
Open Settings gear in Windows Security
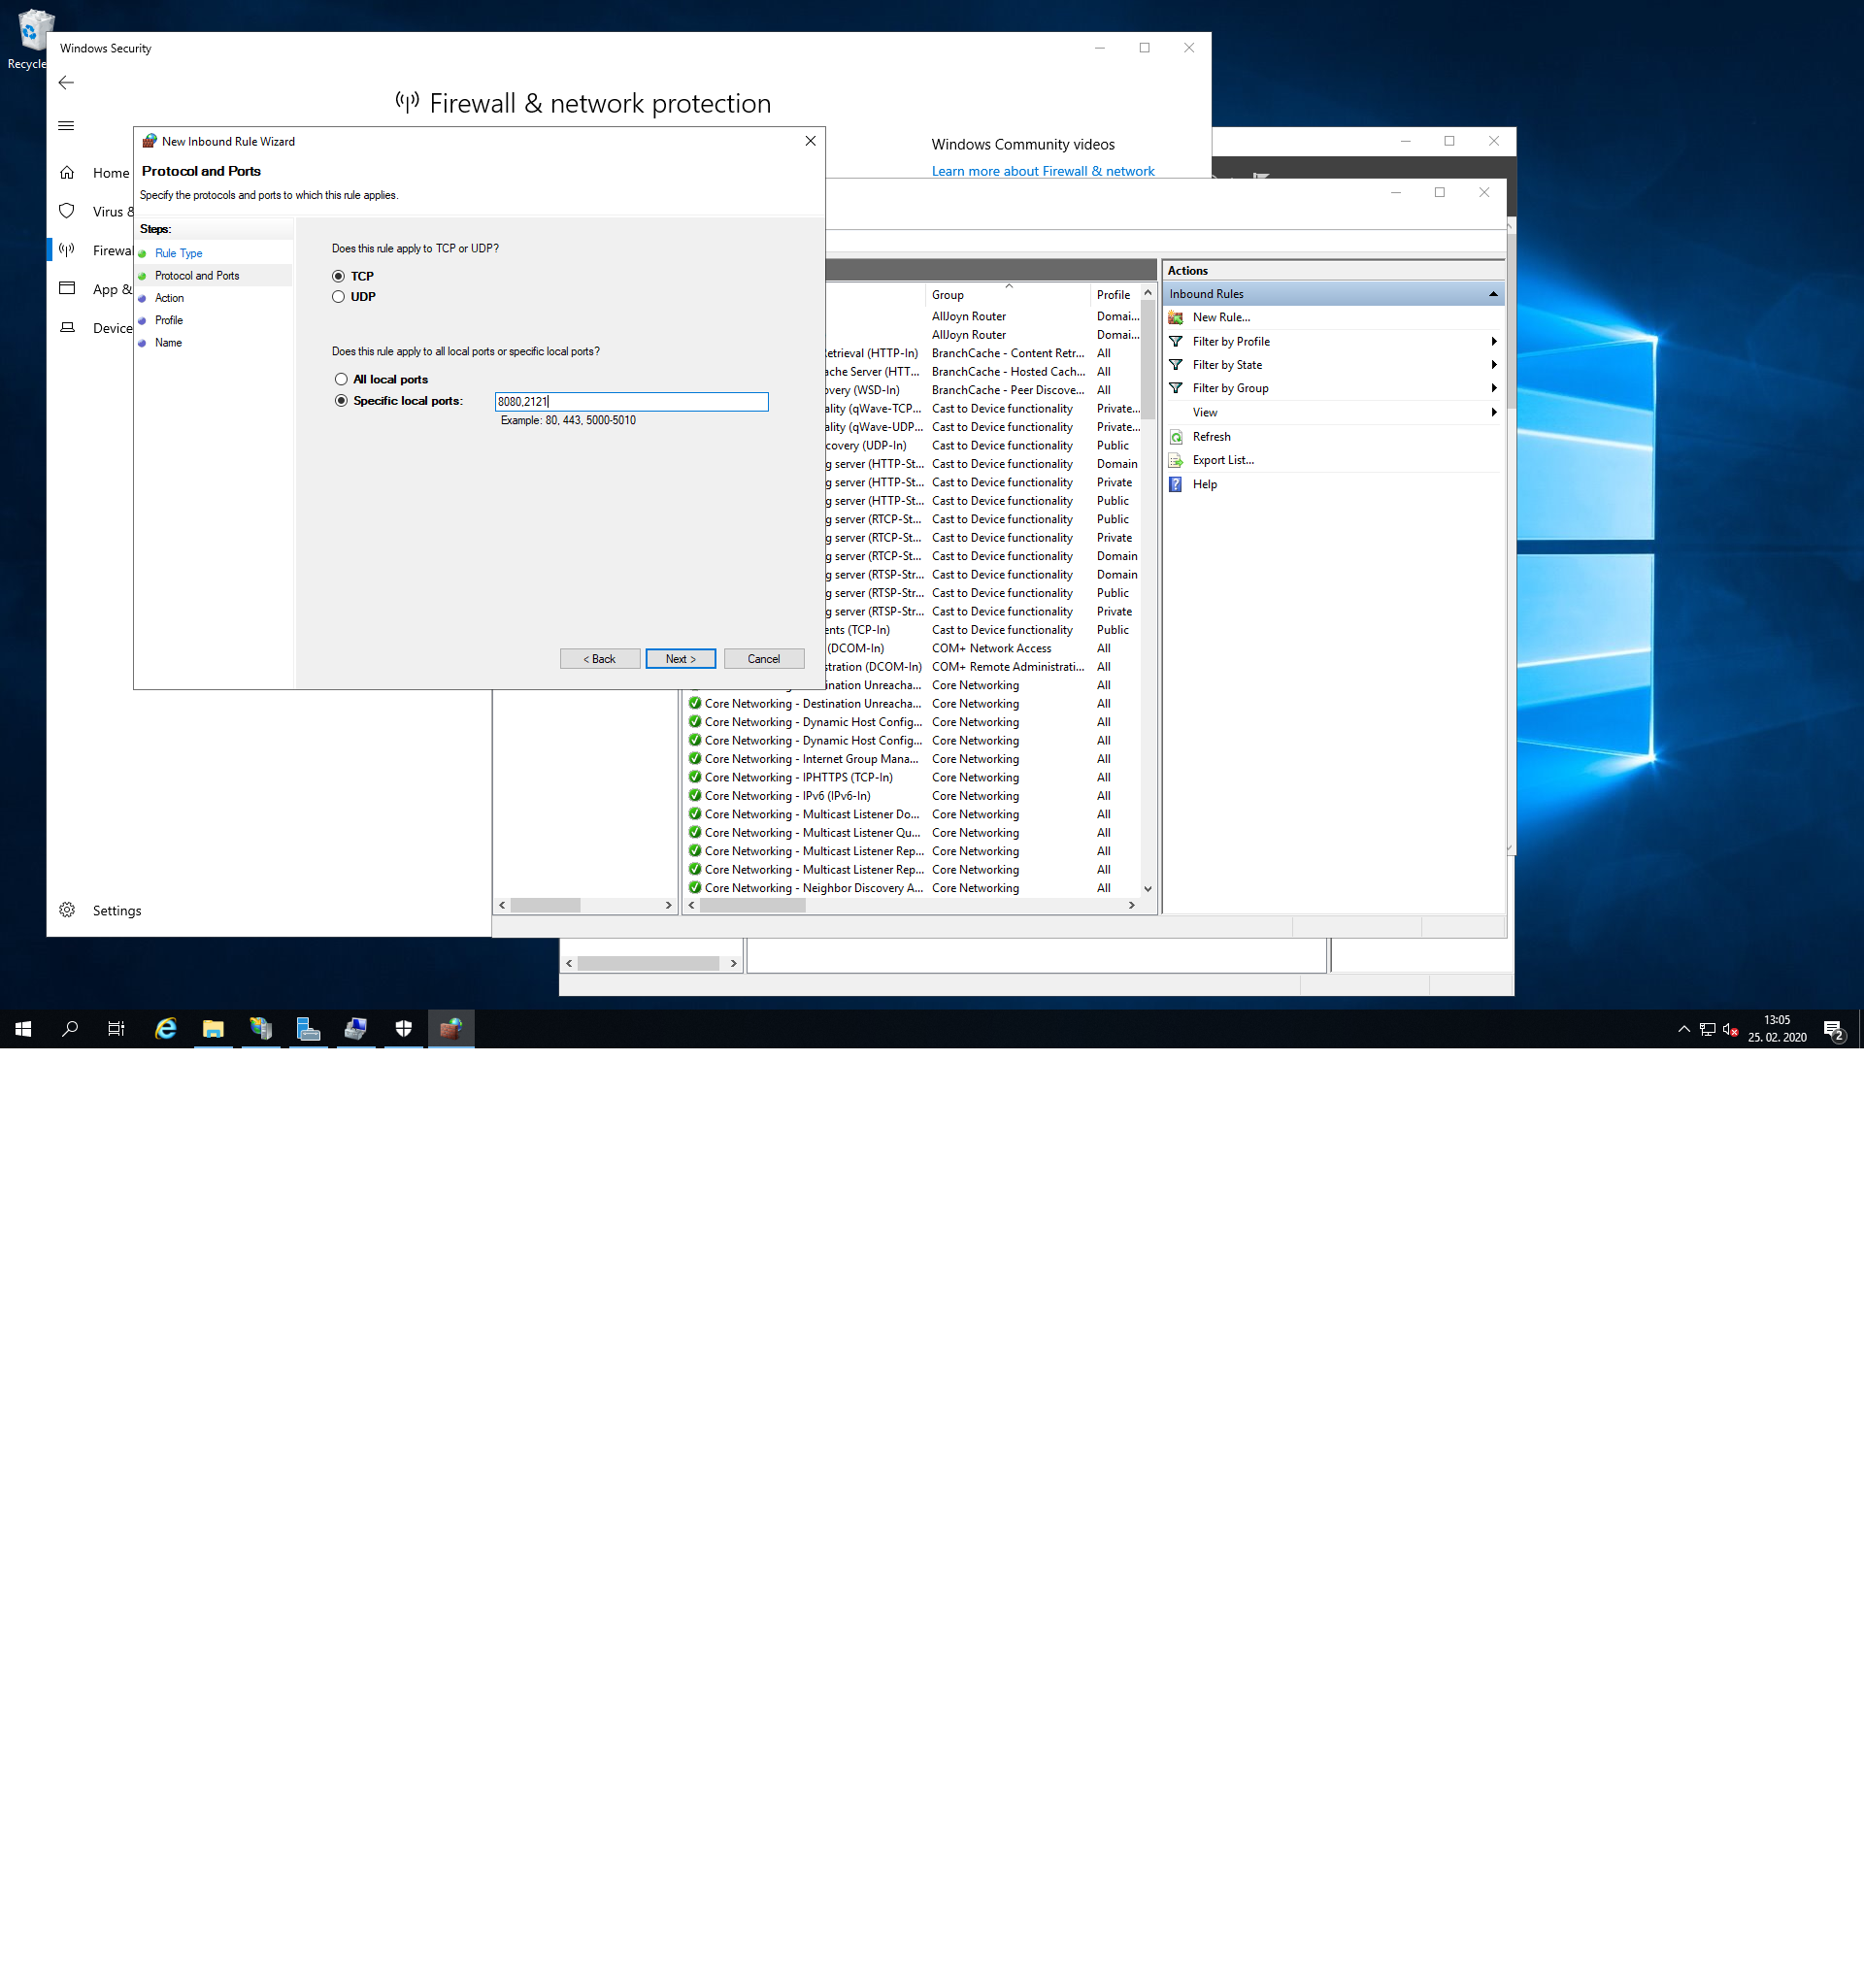tap(67, 911)
